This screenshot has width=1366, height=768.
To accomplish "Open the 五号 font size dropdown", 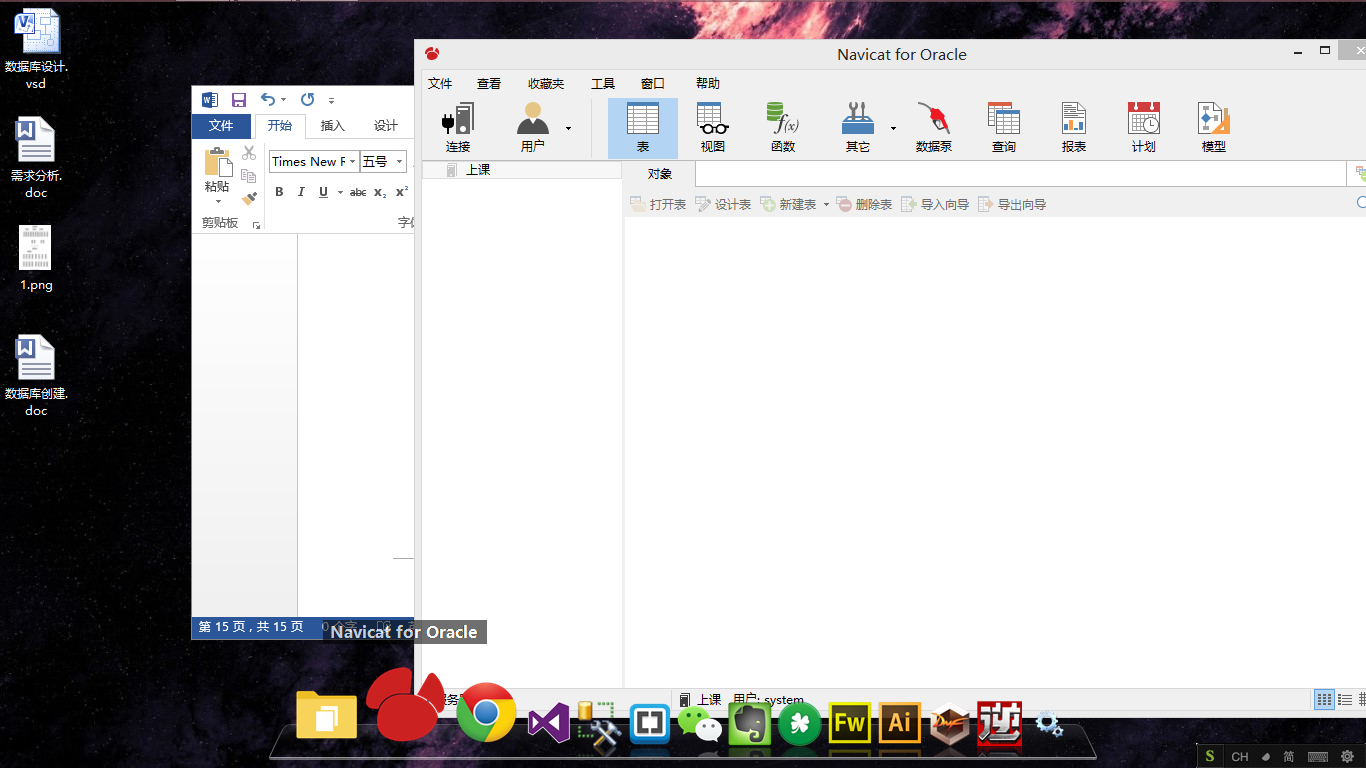I will click(x=400, y=162).
